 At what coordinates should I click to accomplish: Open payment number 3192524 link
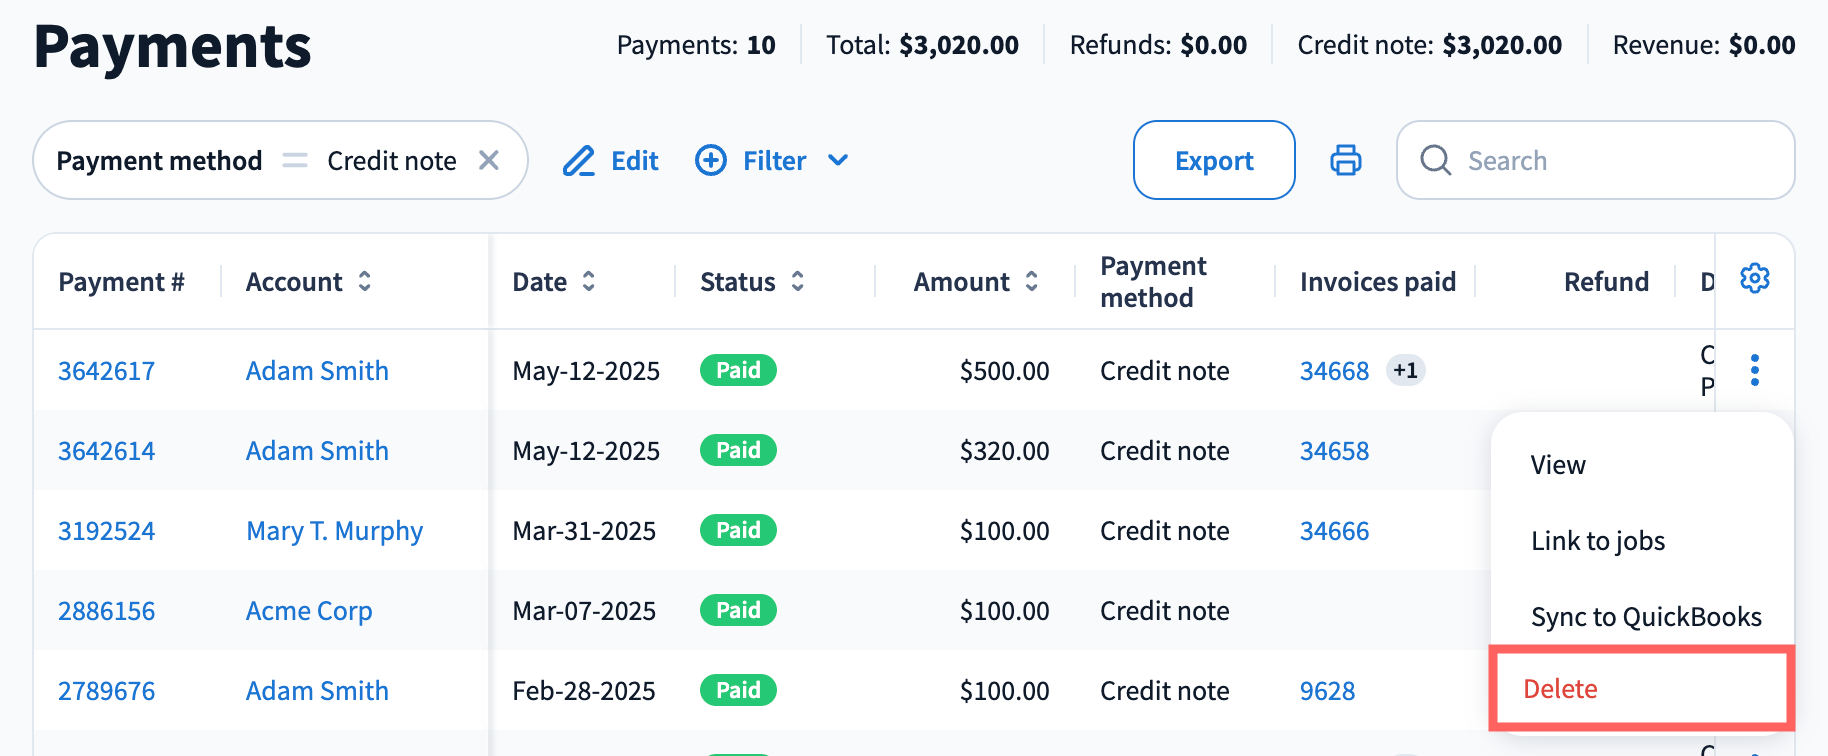[x=107, y=531]
